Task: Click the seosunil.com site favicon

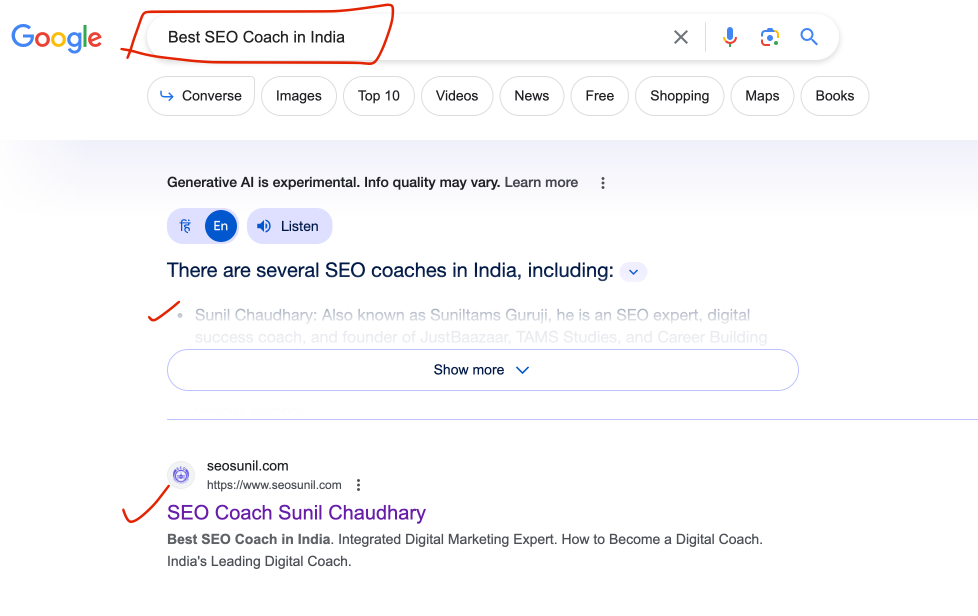Action: coord(180,475)
